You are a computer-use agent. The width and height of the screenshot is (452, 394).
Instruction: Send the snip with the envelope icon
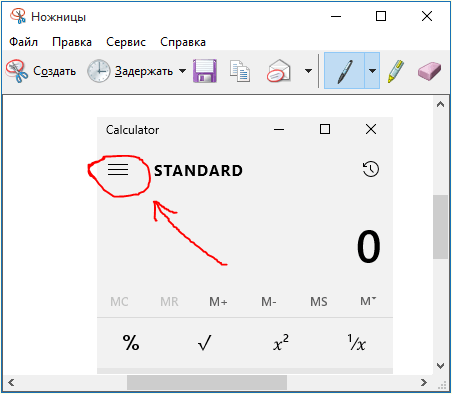tap(279, 71)
